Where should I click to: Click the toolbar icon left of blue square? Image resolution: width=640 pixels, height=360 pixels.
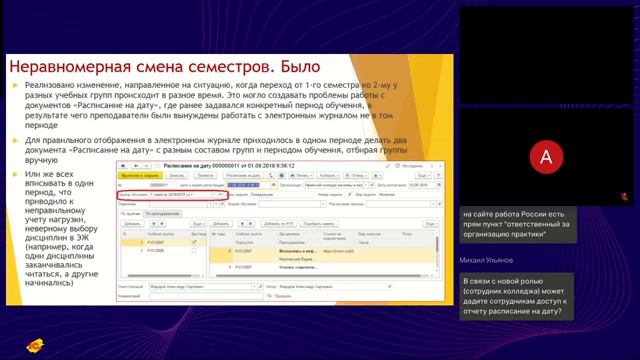(270, 176)
